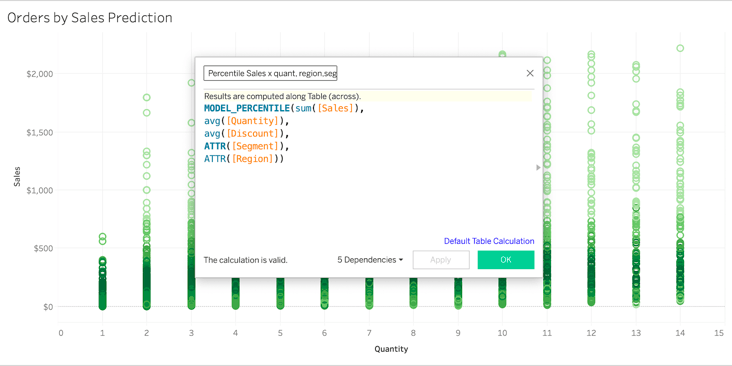The image size is (732, 366).
Task: Edit the calculation name field
Action: (270, 73)
